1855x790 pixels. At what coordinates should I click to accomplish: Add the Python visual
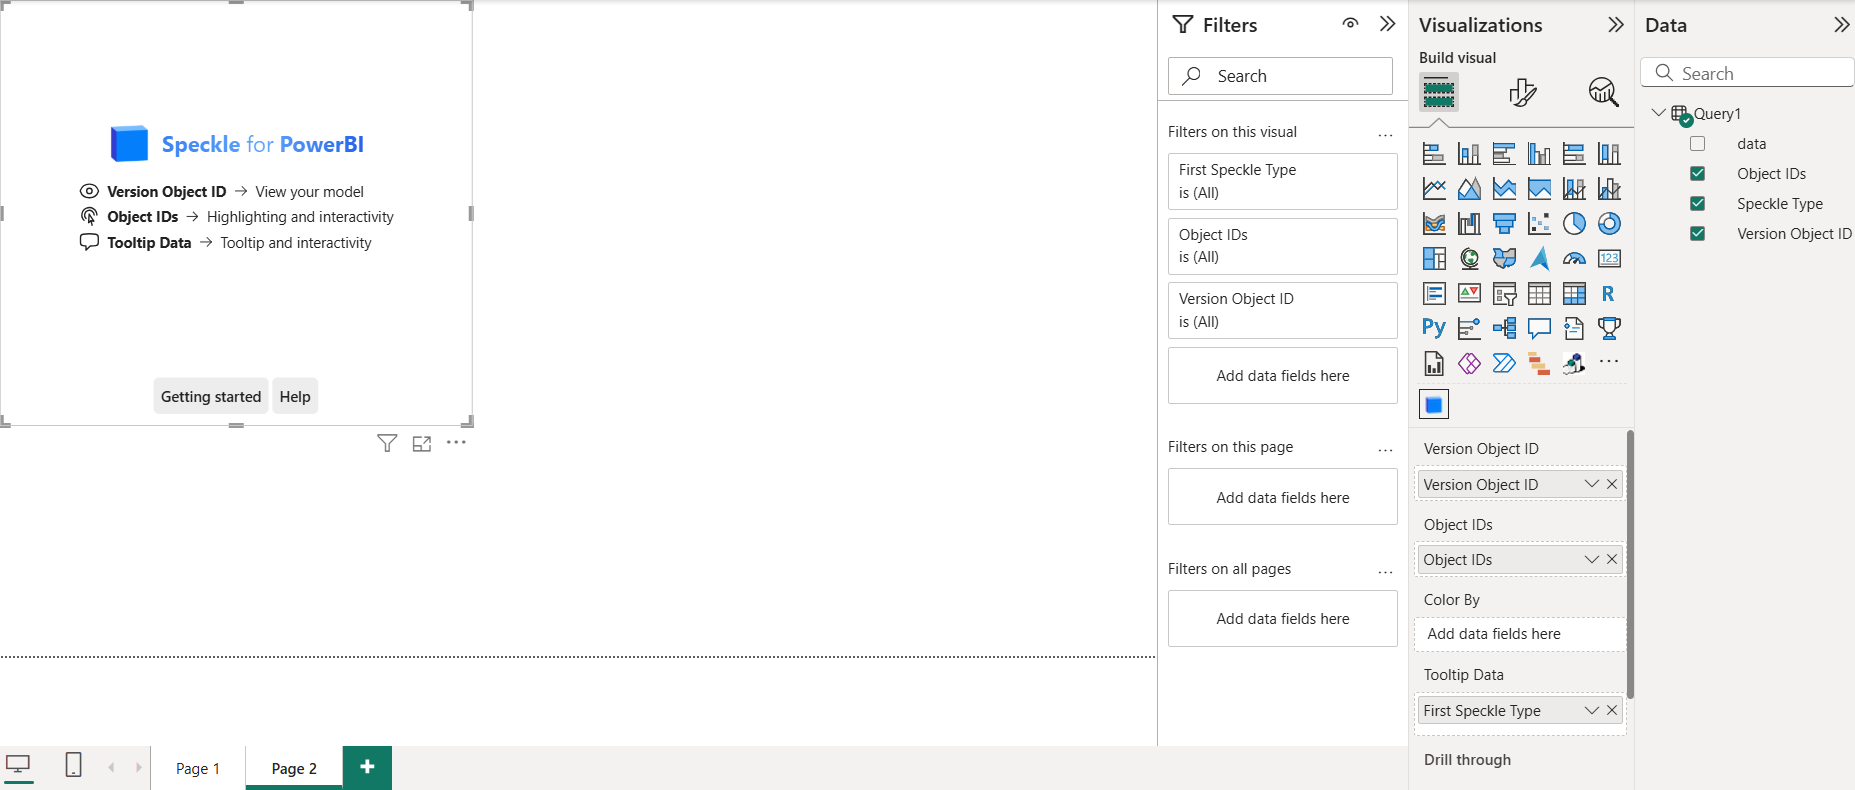(1434, 328)
